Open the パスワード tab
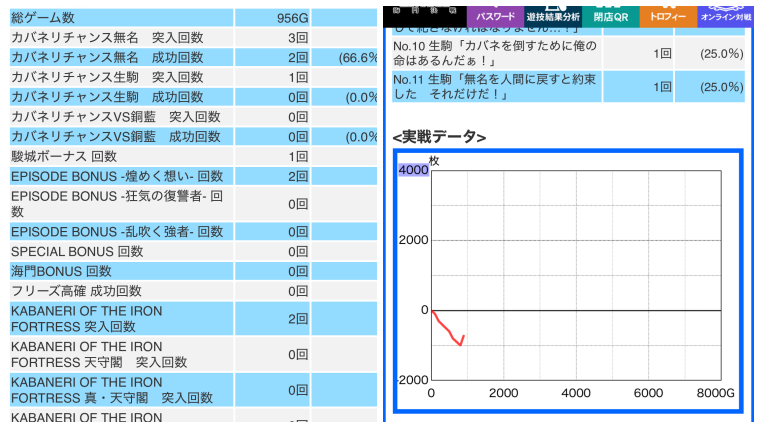The width and height of the screenshot is (760, 428). [x=495, y=16]
